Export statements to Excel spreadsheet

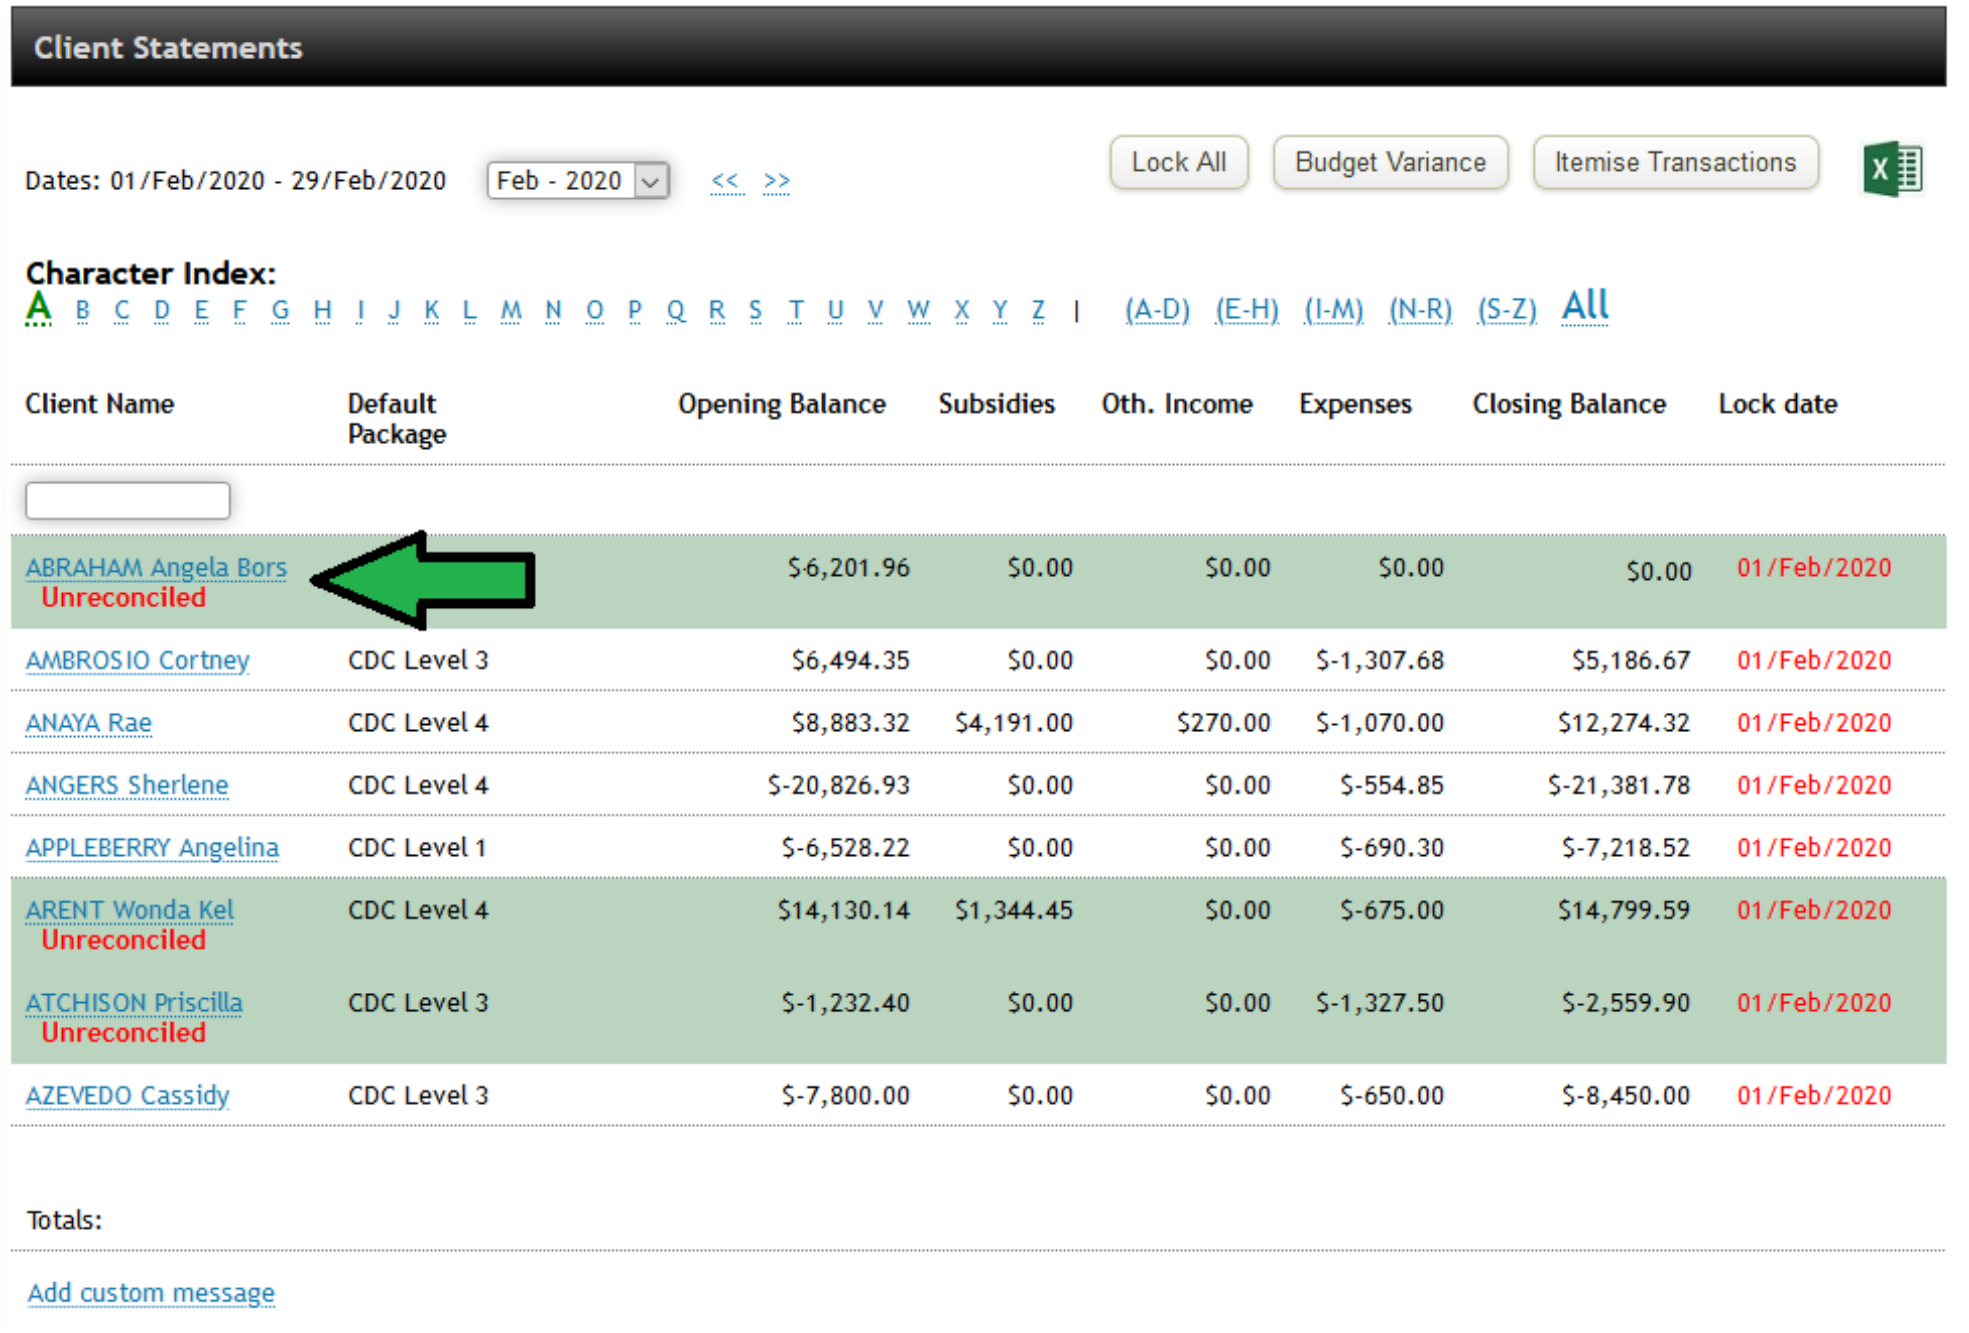click(x=1893, y=168)
